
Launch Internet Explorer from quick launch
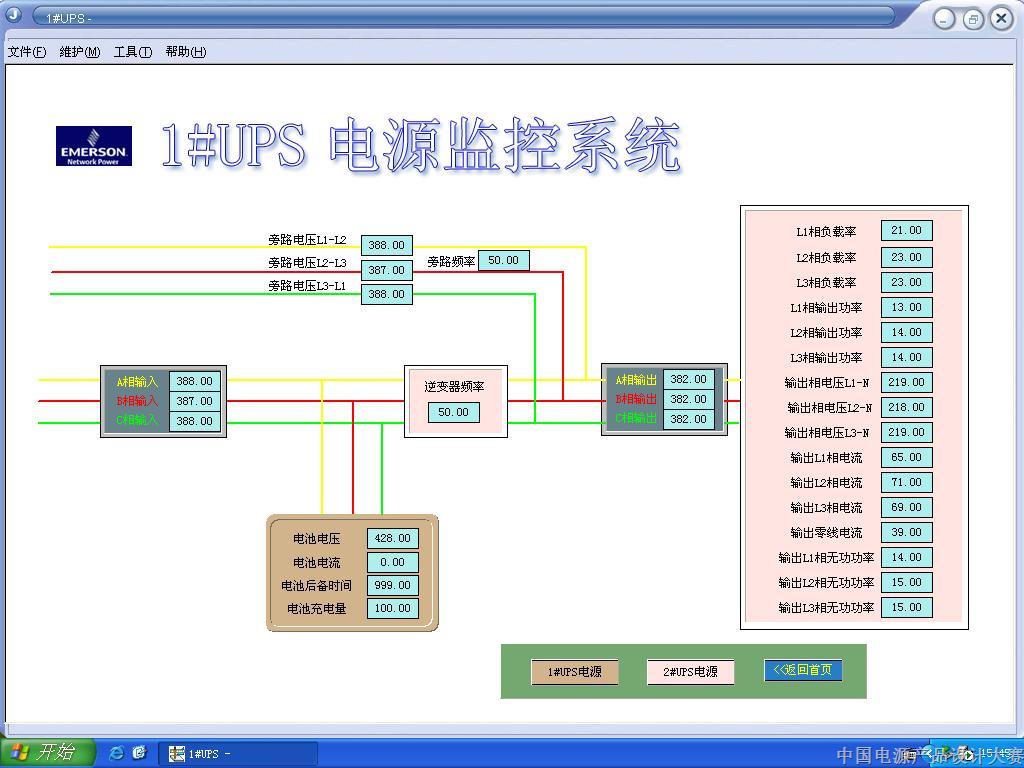point(117,753)
